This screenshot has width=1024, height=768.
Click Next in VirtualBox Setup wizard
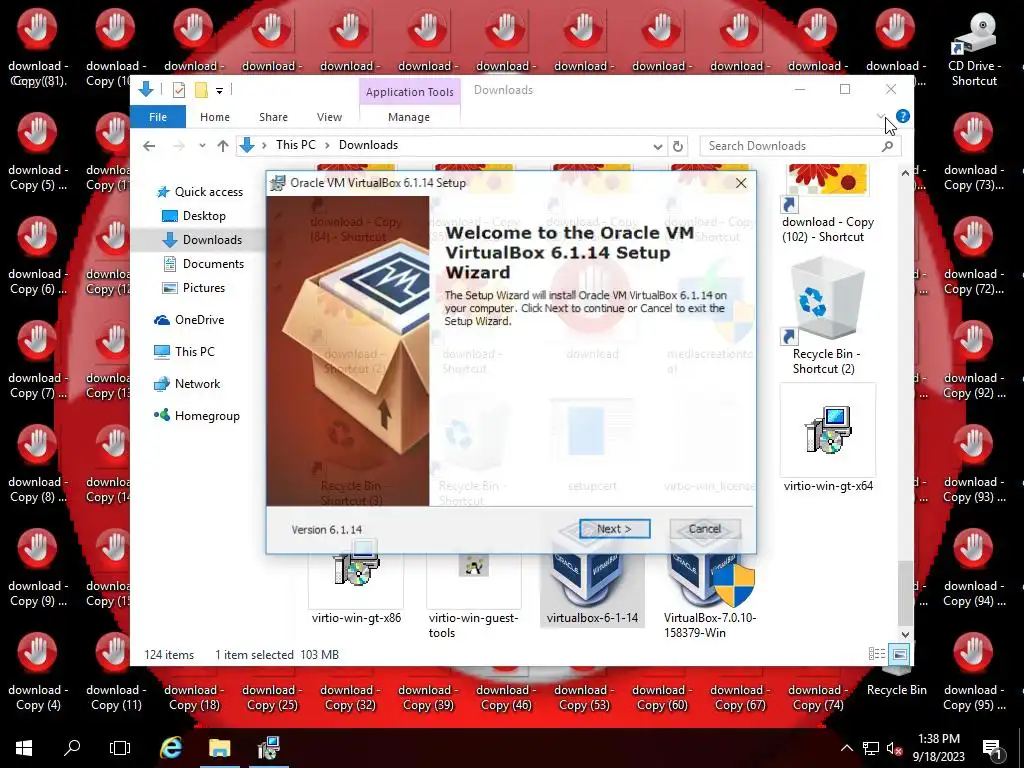tap(615, 529)
